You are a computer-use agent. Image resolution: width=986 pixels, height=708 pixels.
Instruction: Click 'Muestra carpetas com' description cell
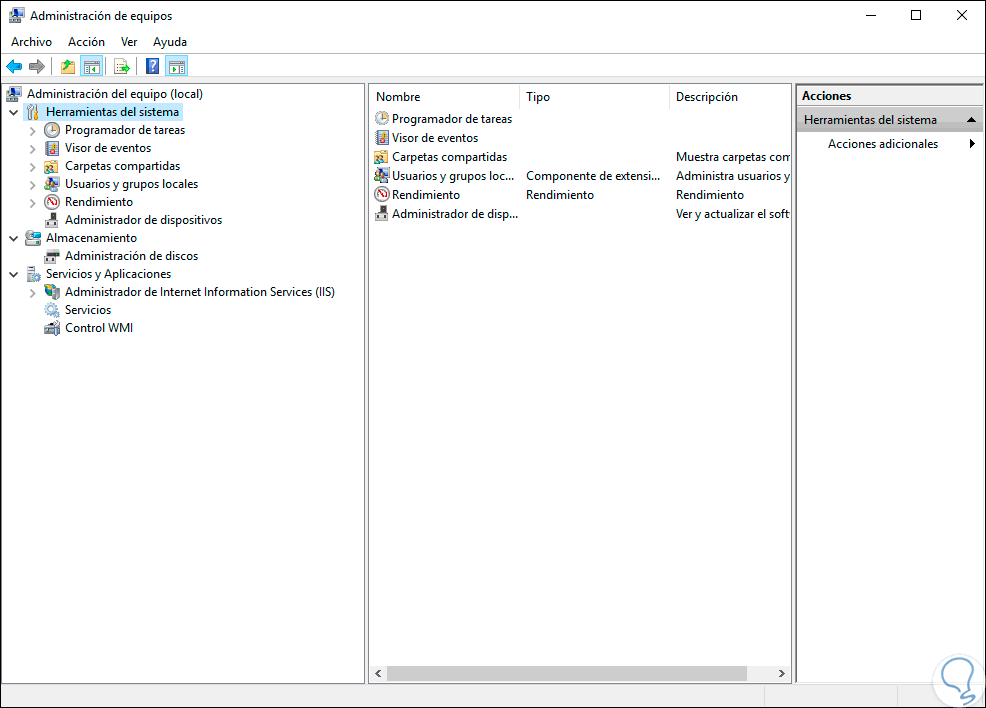pos(733,157)
